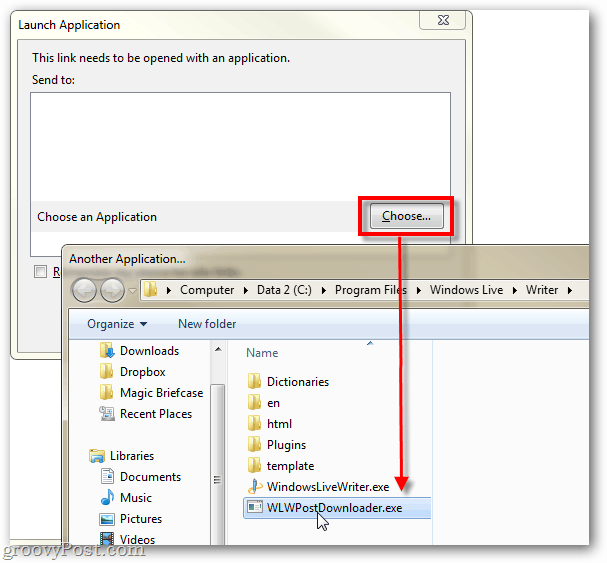Open Pictures library

click(141, 519)
